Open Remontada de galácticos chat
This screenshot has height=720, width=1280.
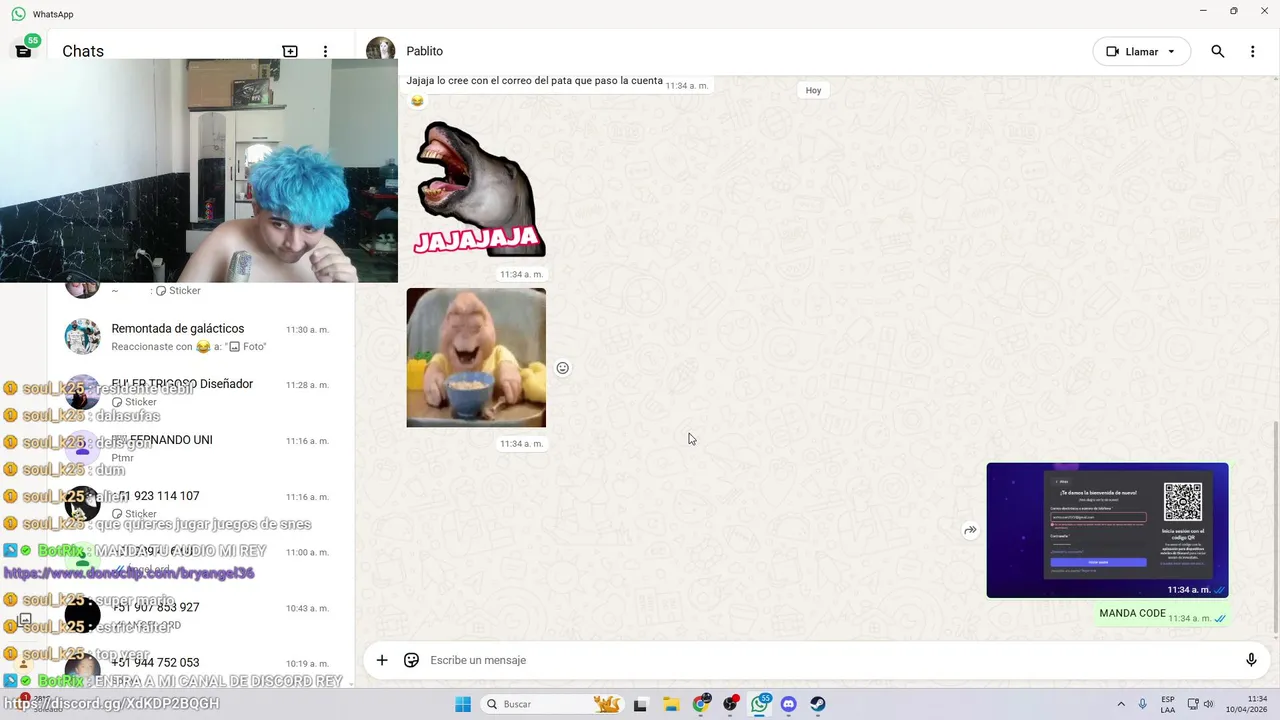click(x=200, y=337)
